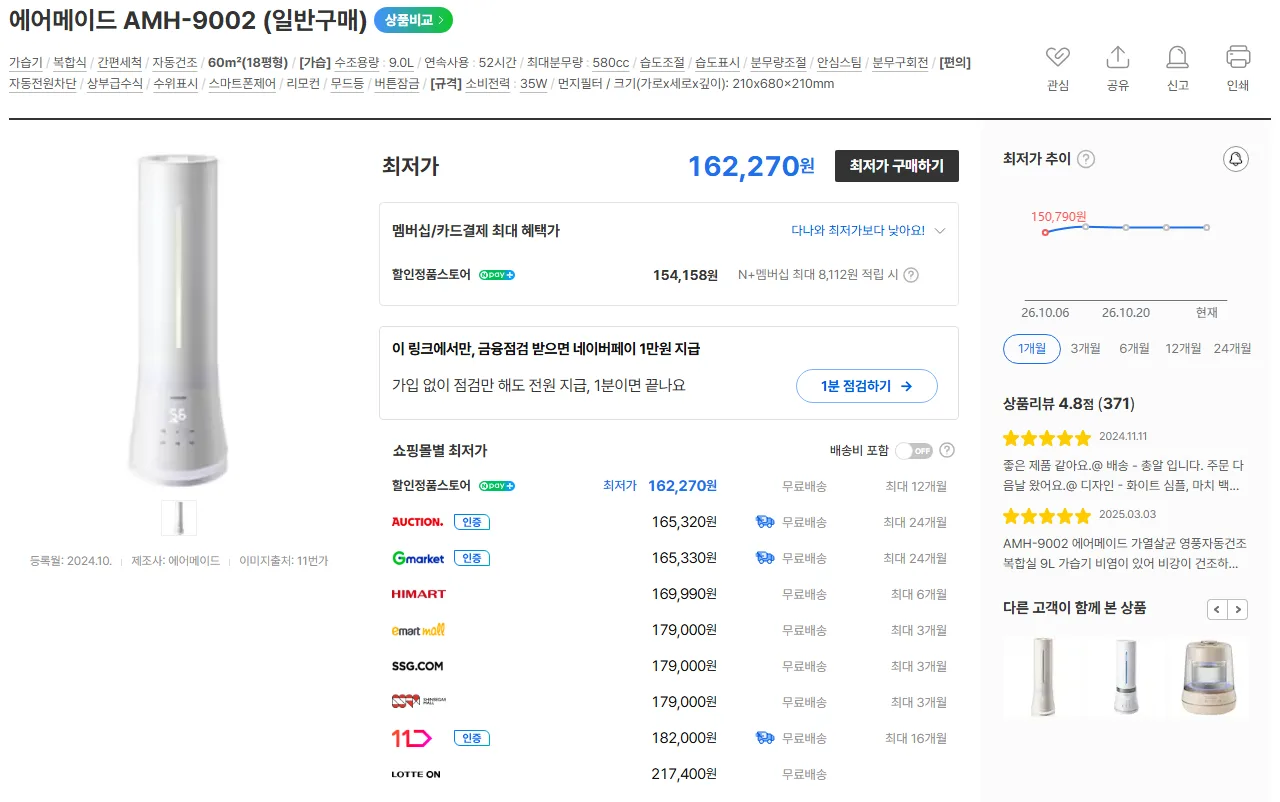This screenshot has height=802, width=1280.
Task: Click 이미지출처: 11번가 text
Action: tap(283, 561)
